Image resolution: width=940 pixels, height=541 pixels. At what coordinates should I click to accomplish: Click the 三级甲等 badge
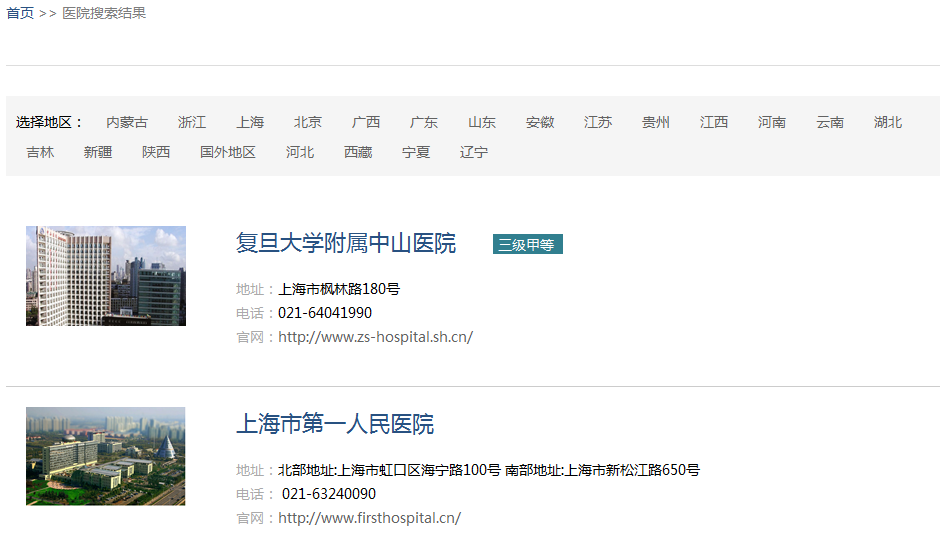pos(528,244)
